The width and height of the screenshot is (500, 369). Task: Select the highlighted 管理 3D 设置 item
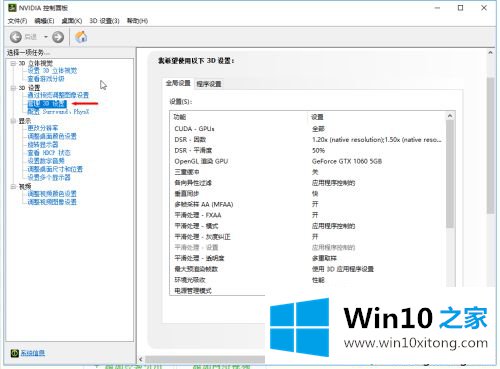point(47,104)
